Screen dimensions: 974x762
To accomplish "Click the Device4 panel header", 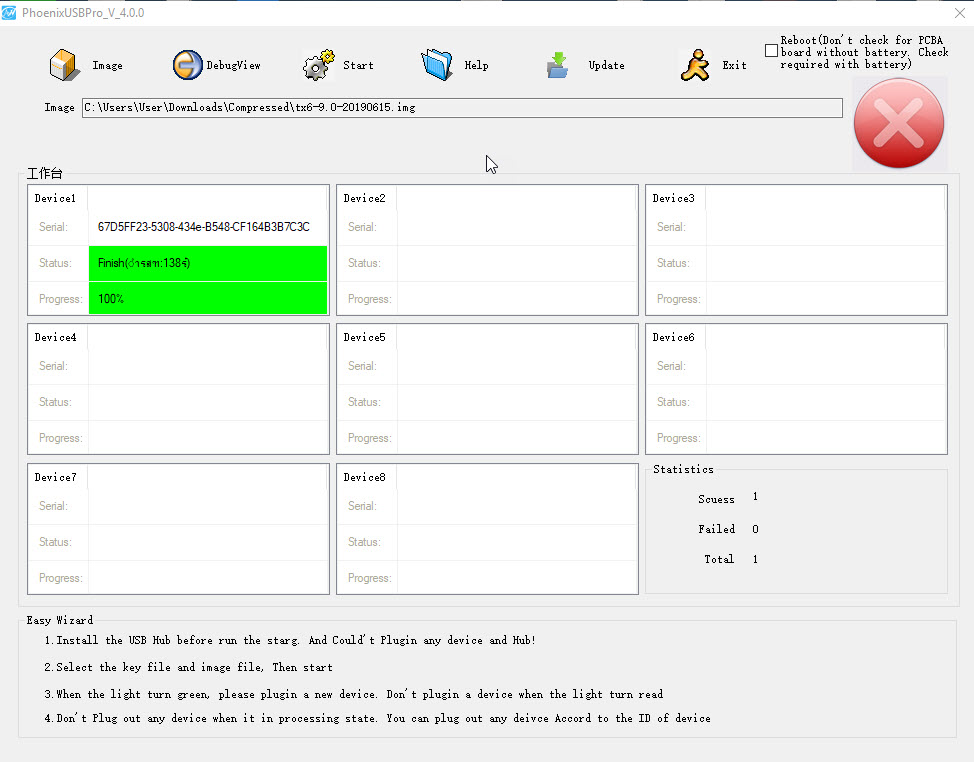I will tap(55, 337).
